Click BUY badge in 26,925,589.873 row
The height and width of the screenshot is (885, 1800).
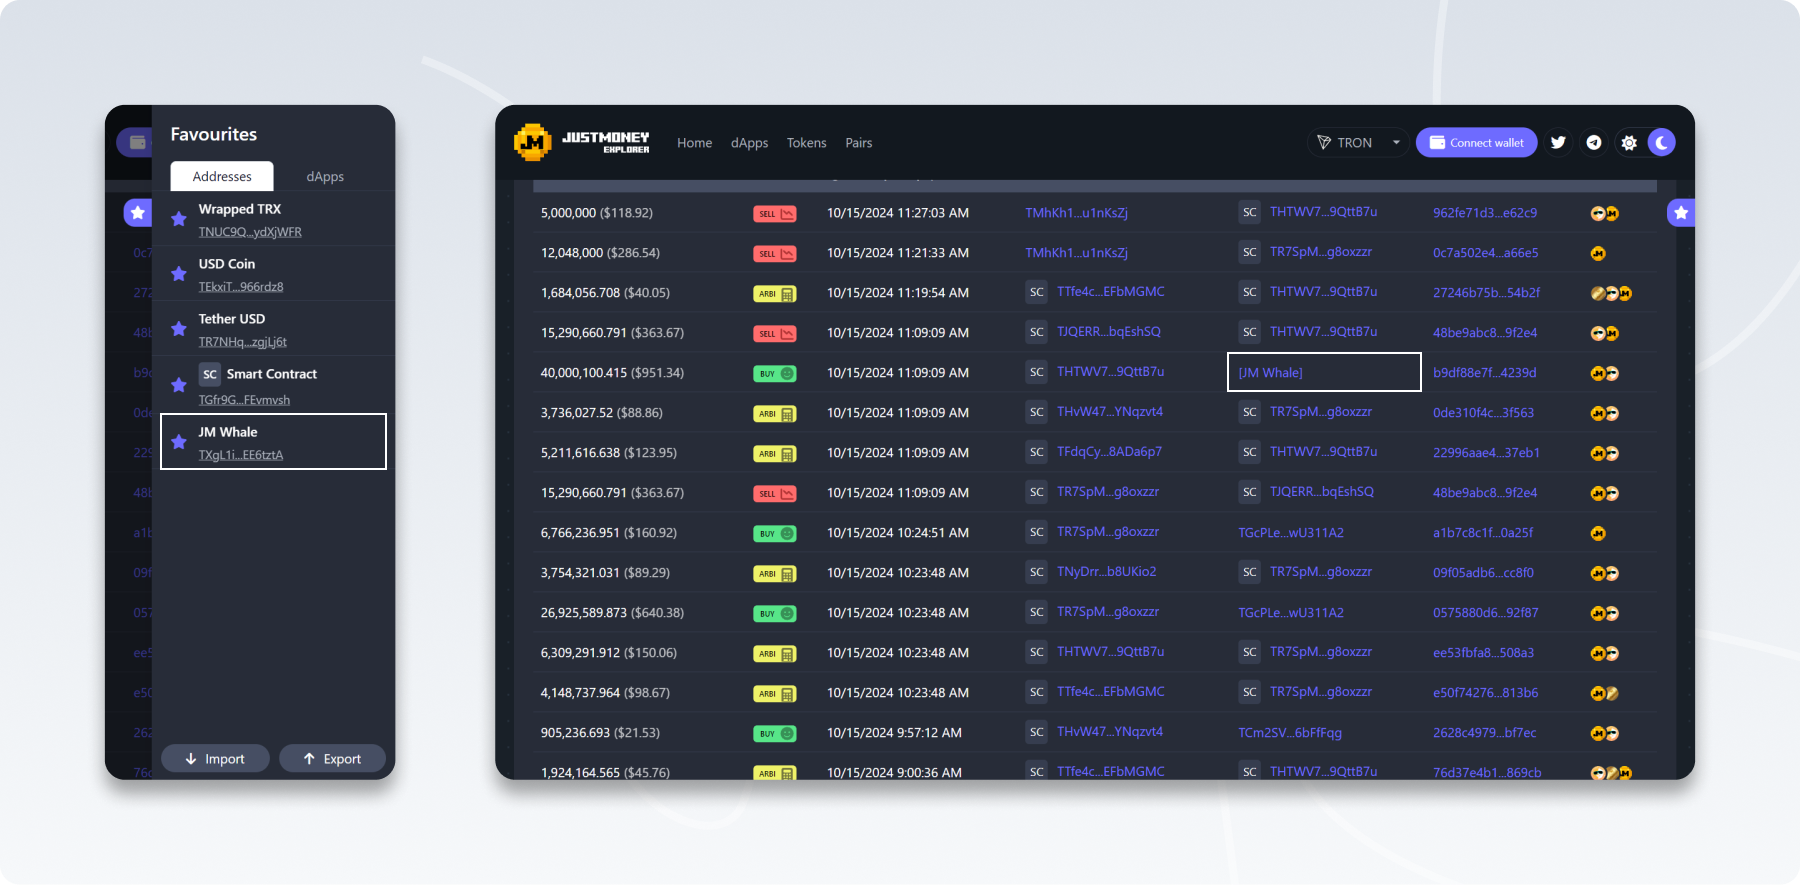[x=775, y=614]
